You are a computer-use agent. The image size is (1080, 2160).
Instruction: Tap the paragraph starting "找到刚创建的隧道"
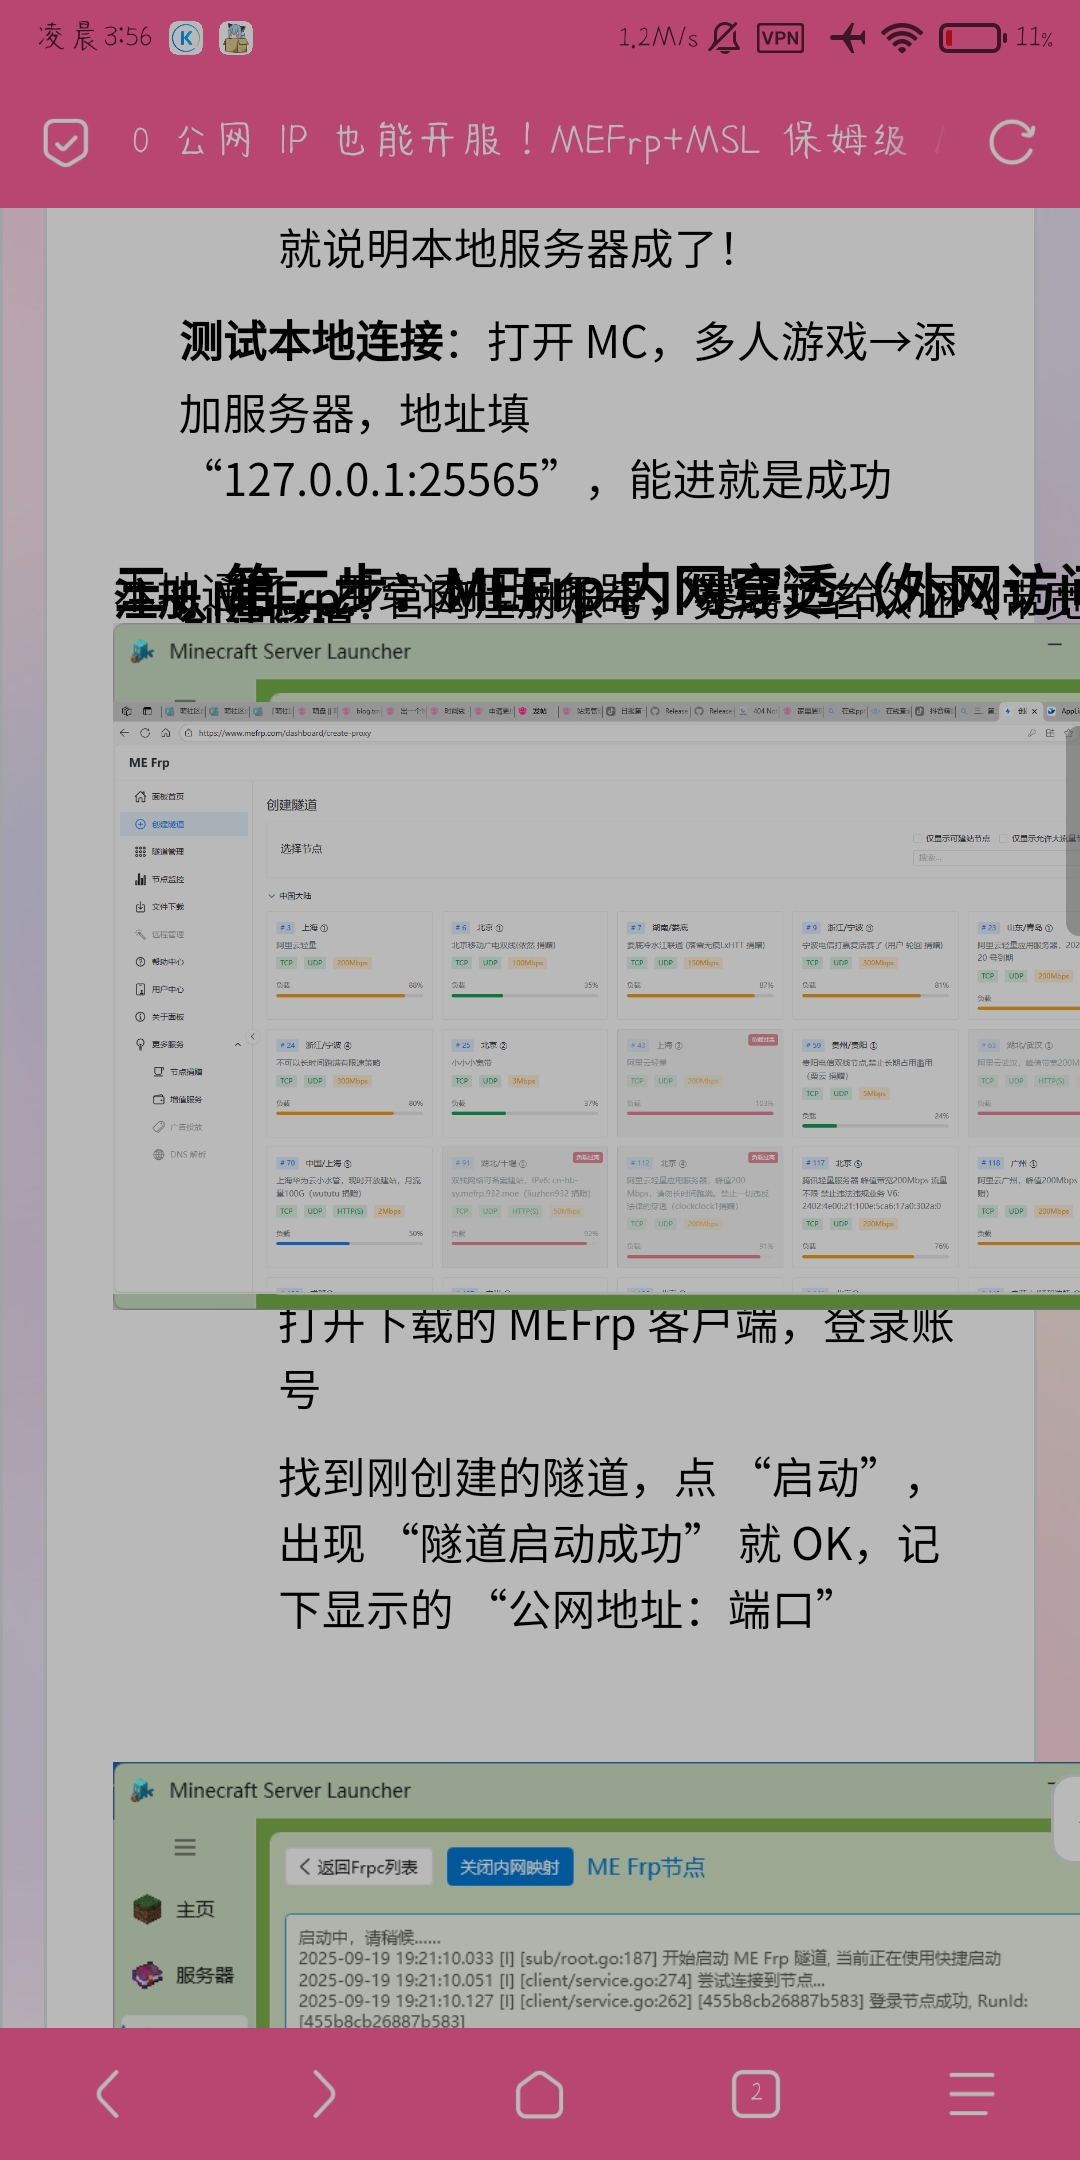click(609, 1544)
